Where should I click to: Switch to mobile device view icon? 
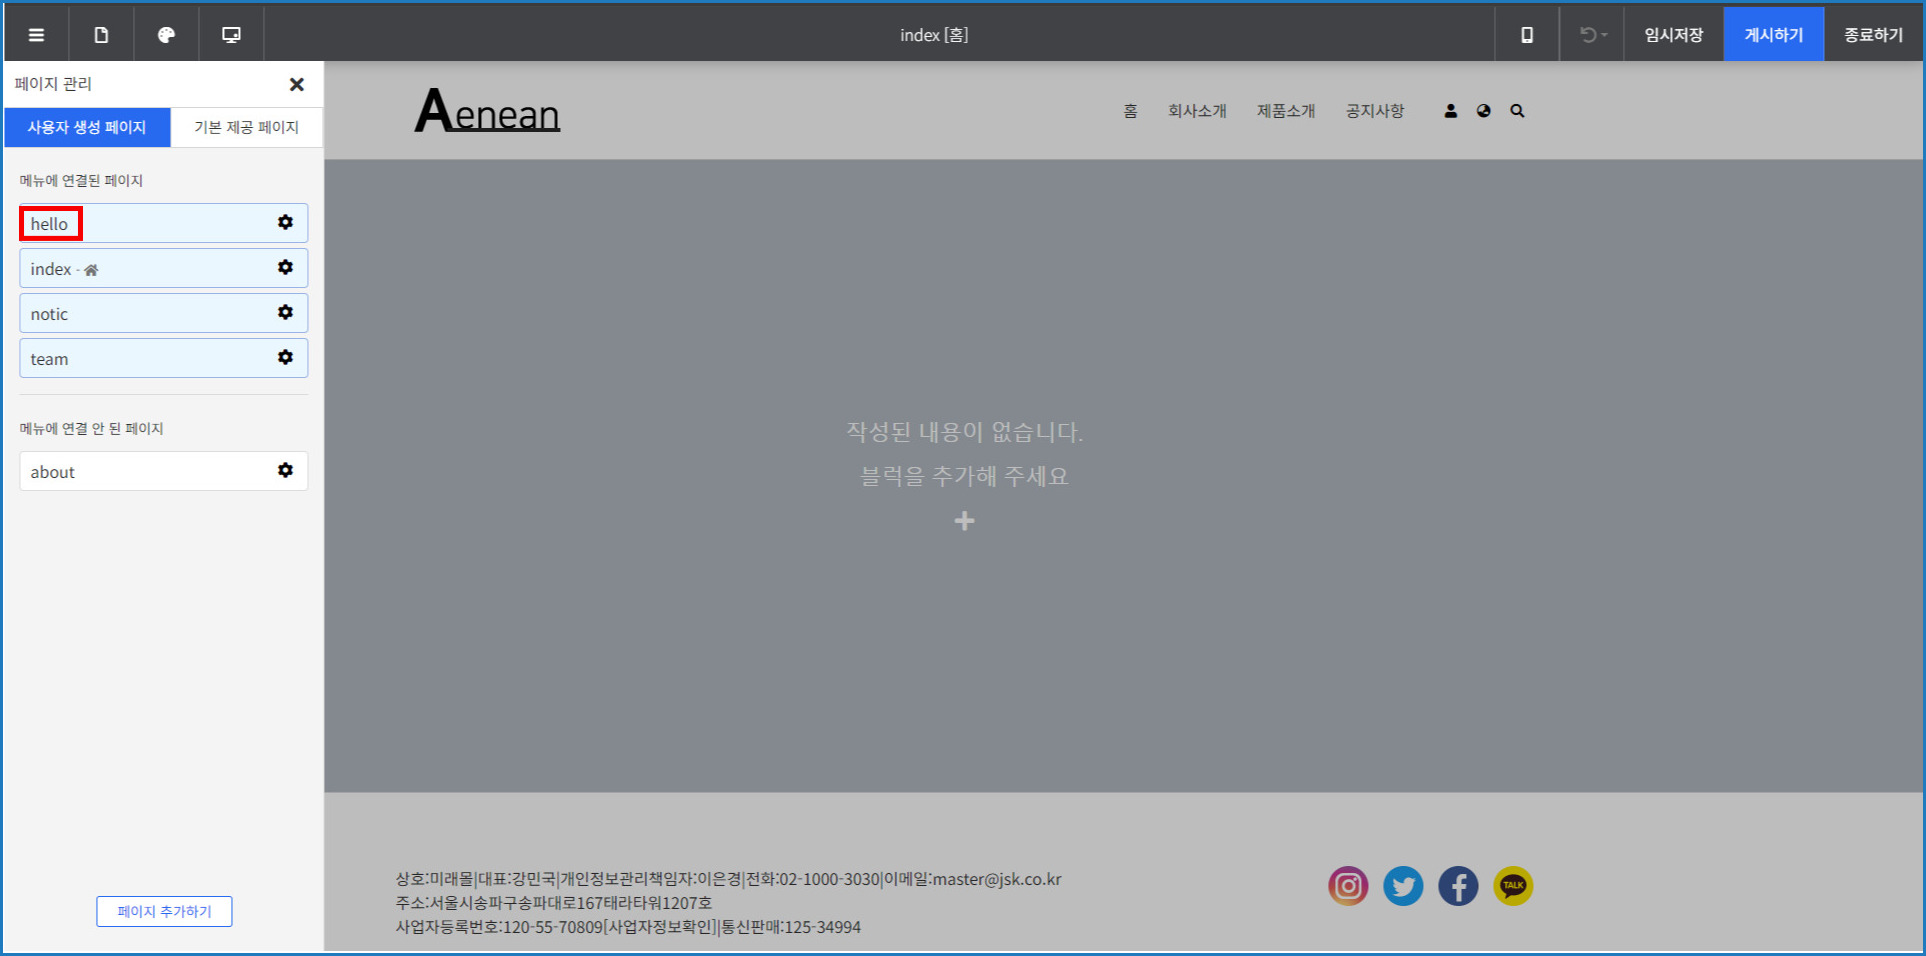pos(1527,35)
